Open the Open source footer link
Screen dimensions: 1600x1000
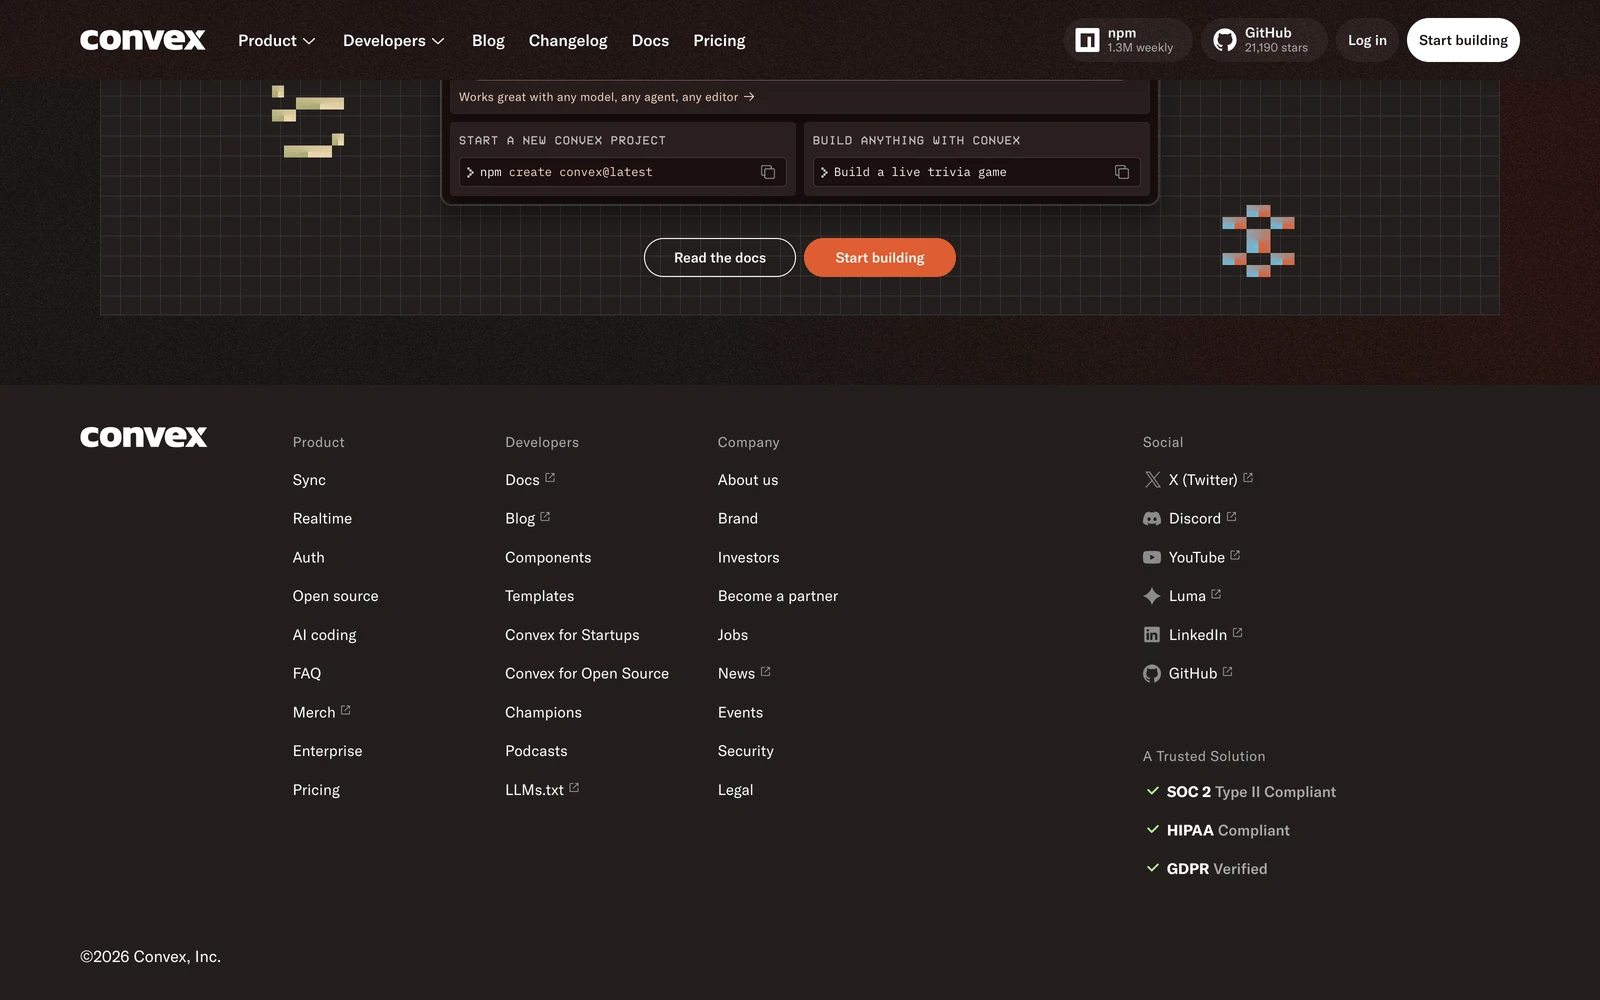tap(335, 596)
